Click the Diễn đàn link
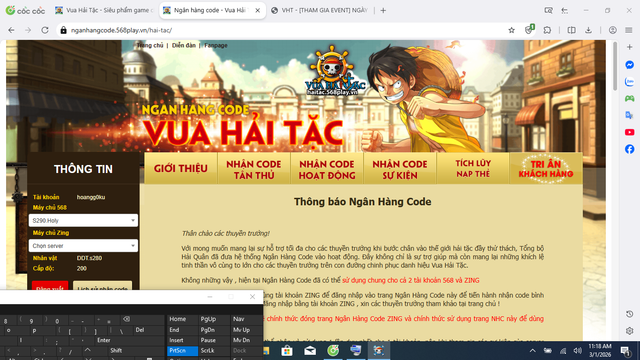Image resolution: width=640 pixels, height=360 pixels. coord(184,45)
